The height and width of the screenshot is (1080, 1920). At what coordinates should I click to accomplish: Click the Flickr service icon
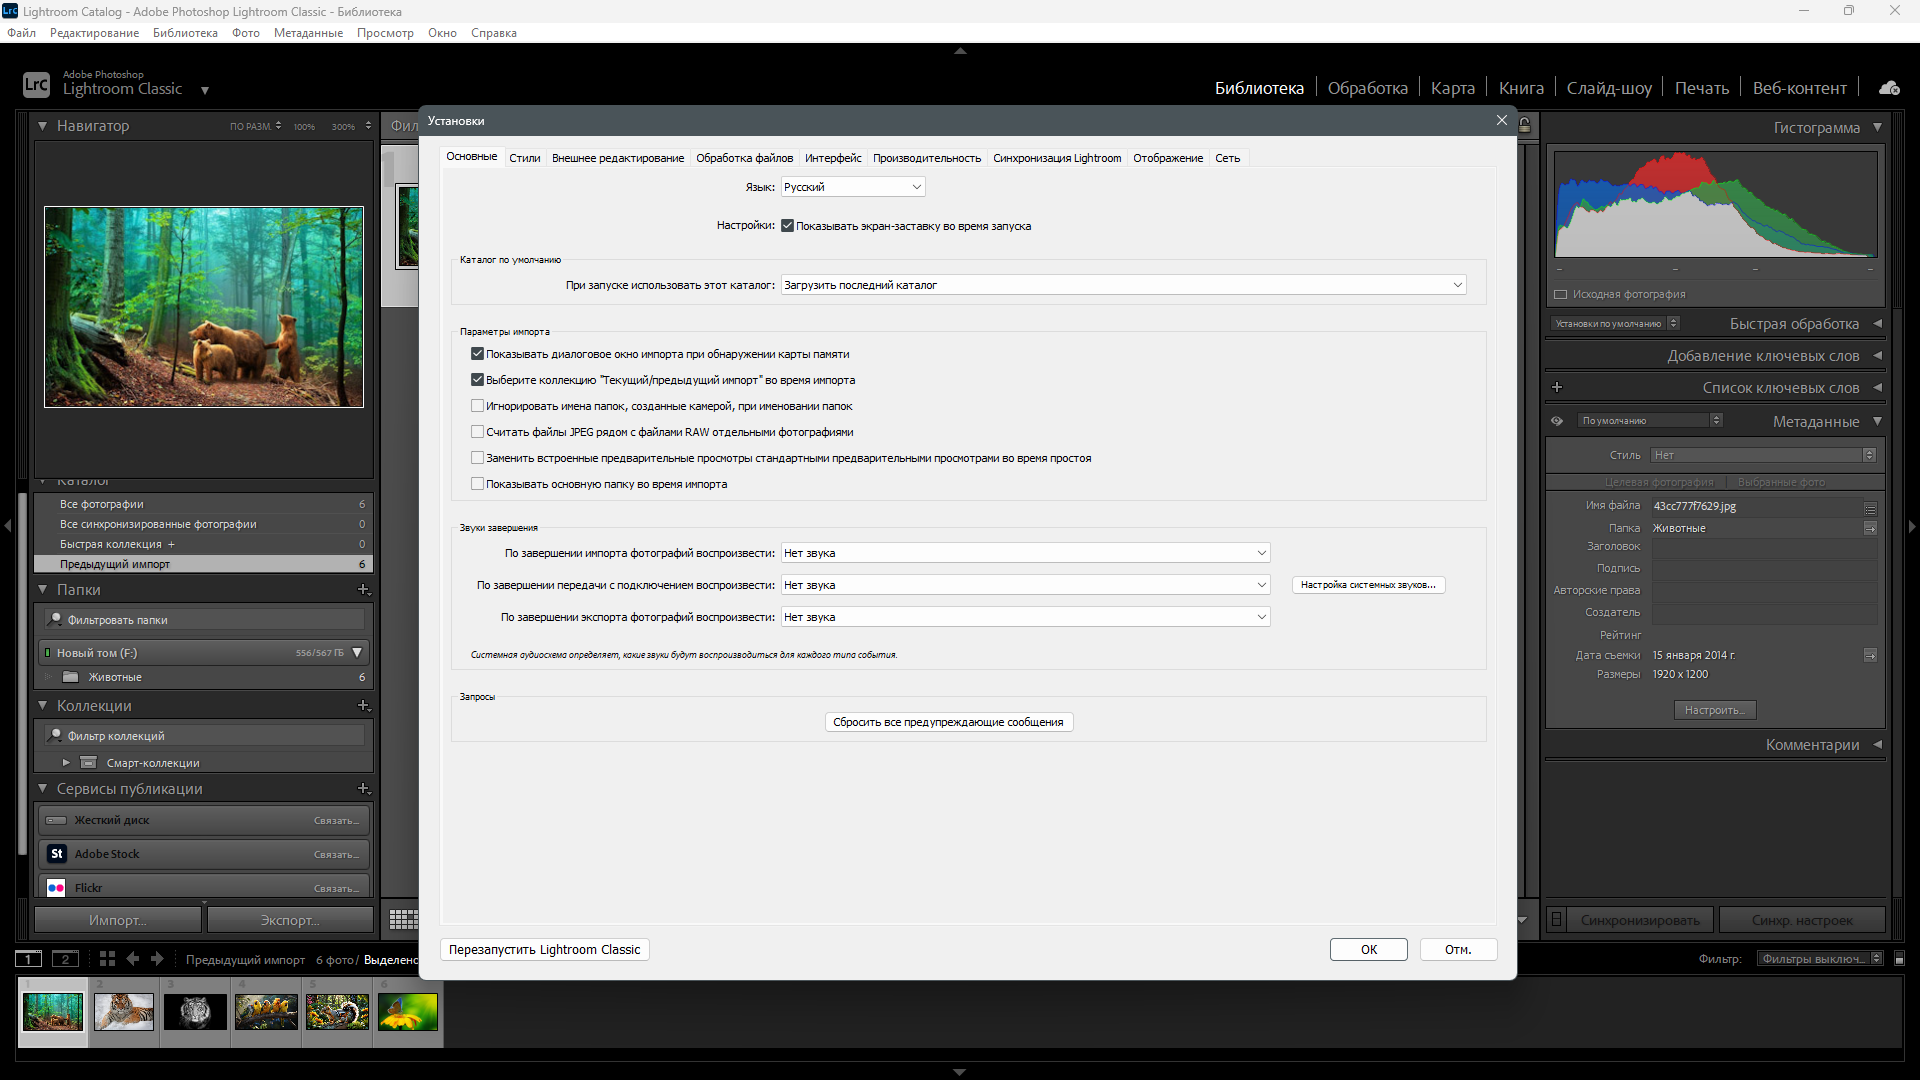pyautogui.click(x=57, y=888)
